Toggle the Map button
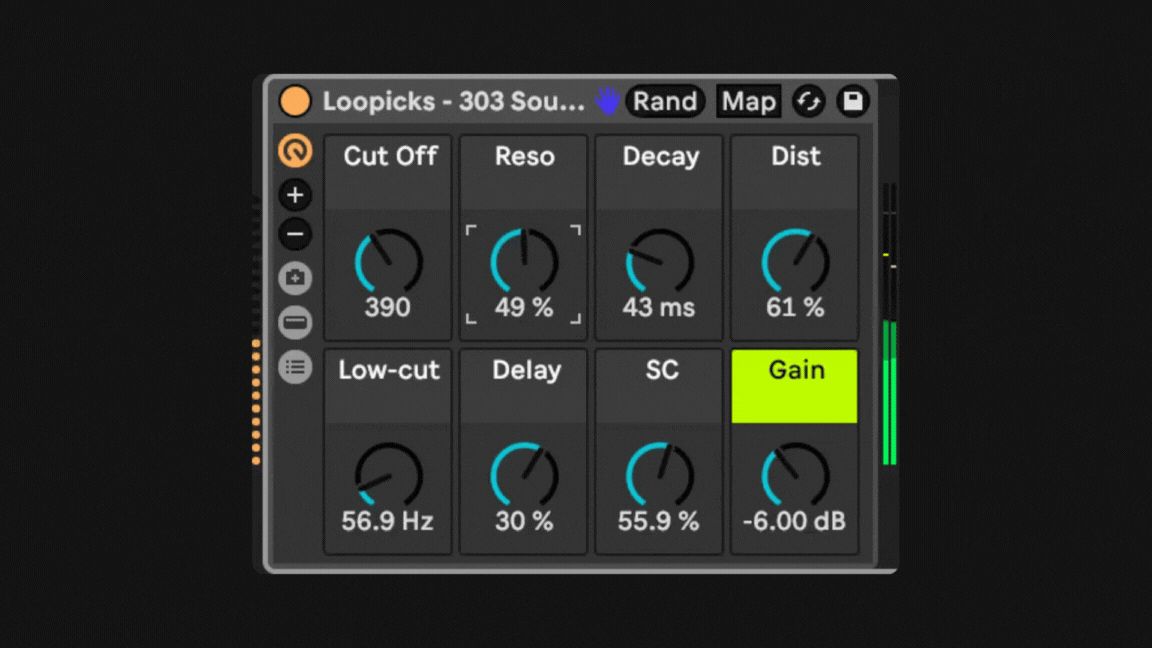Viewport: 1152px width, 648px height. [749, 101]
